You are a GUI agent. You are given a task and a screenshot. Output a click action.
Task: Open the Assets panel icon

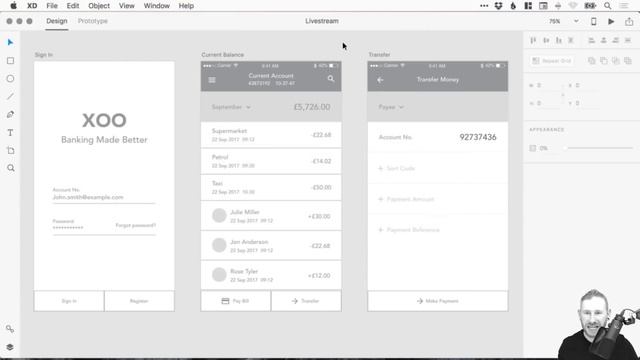click(10, 329)
